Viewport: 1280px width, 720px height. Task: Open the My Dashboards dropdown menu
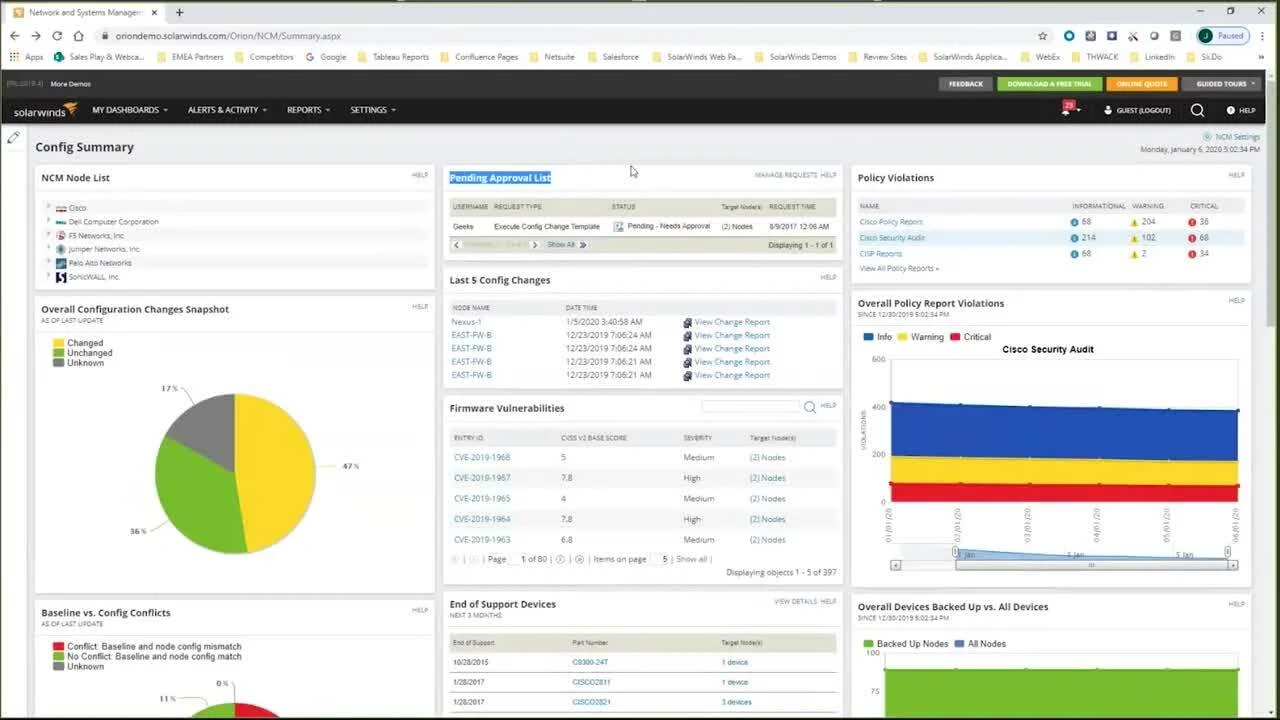tap(130, 110)
